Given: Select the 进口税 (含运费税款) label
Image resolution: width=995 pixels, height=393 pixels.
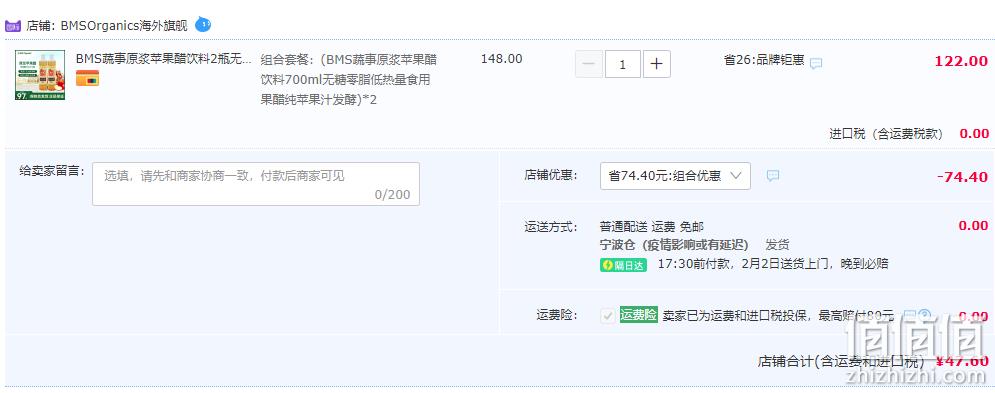Looking at the screenshot, I should pyautogui.click(x=886, y=134).
